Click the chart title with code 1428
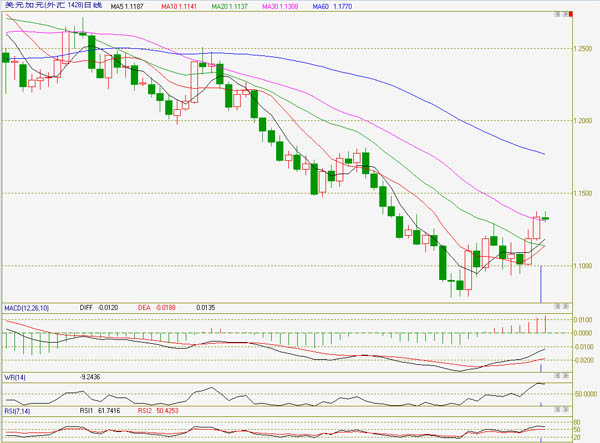The width and height of the screenshot is (600, 443). (53, 5)
